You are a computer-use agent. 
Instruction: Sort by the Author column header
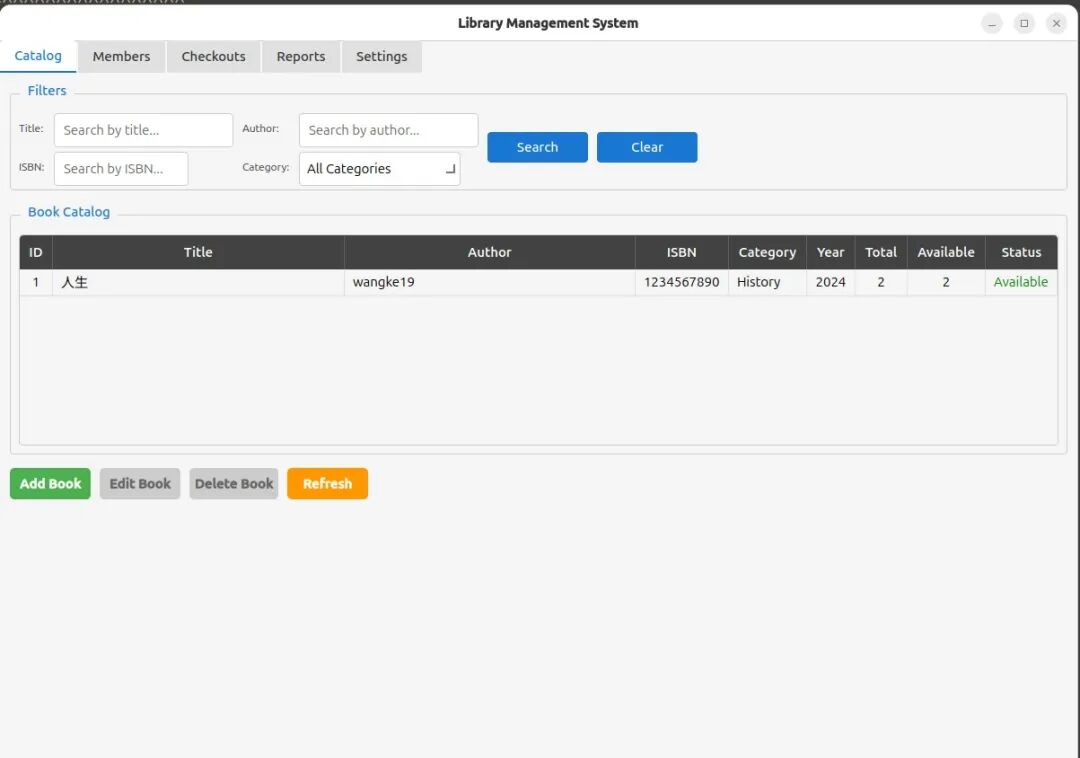(490, 252)
